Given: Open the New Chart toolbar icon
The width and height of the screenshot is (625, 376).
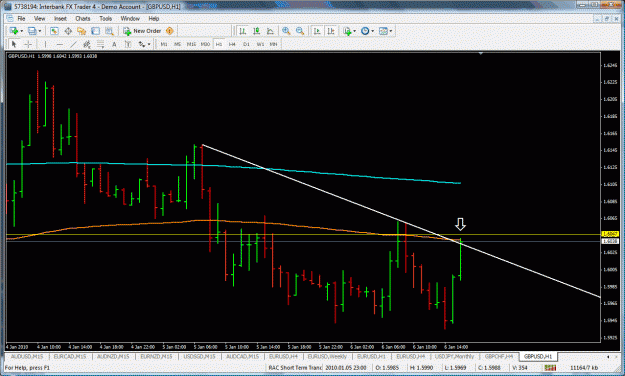Looking at the screenshot, I should point(13,31).
